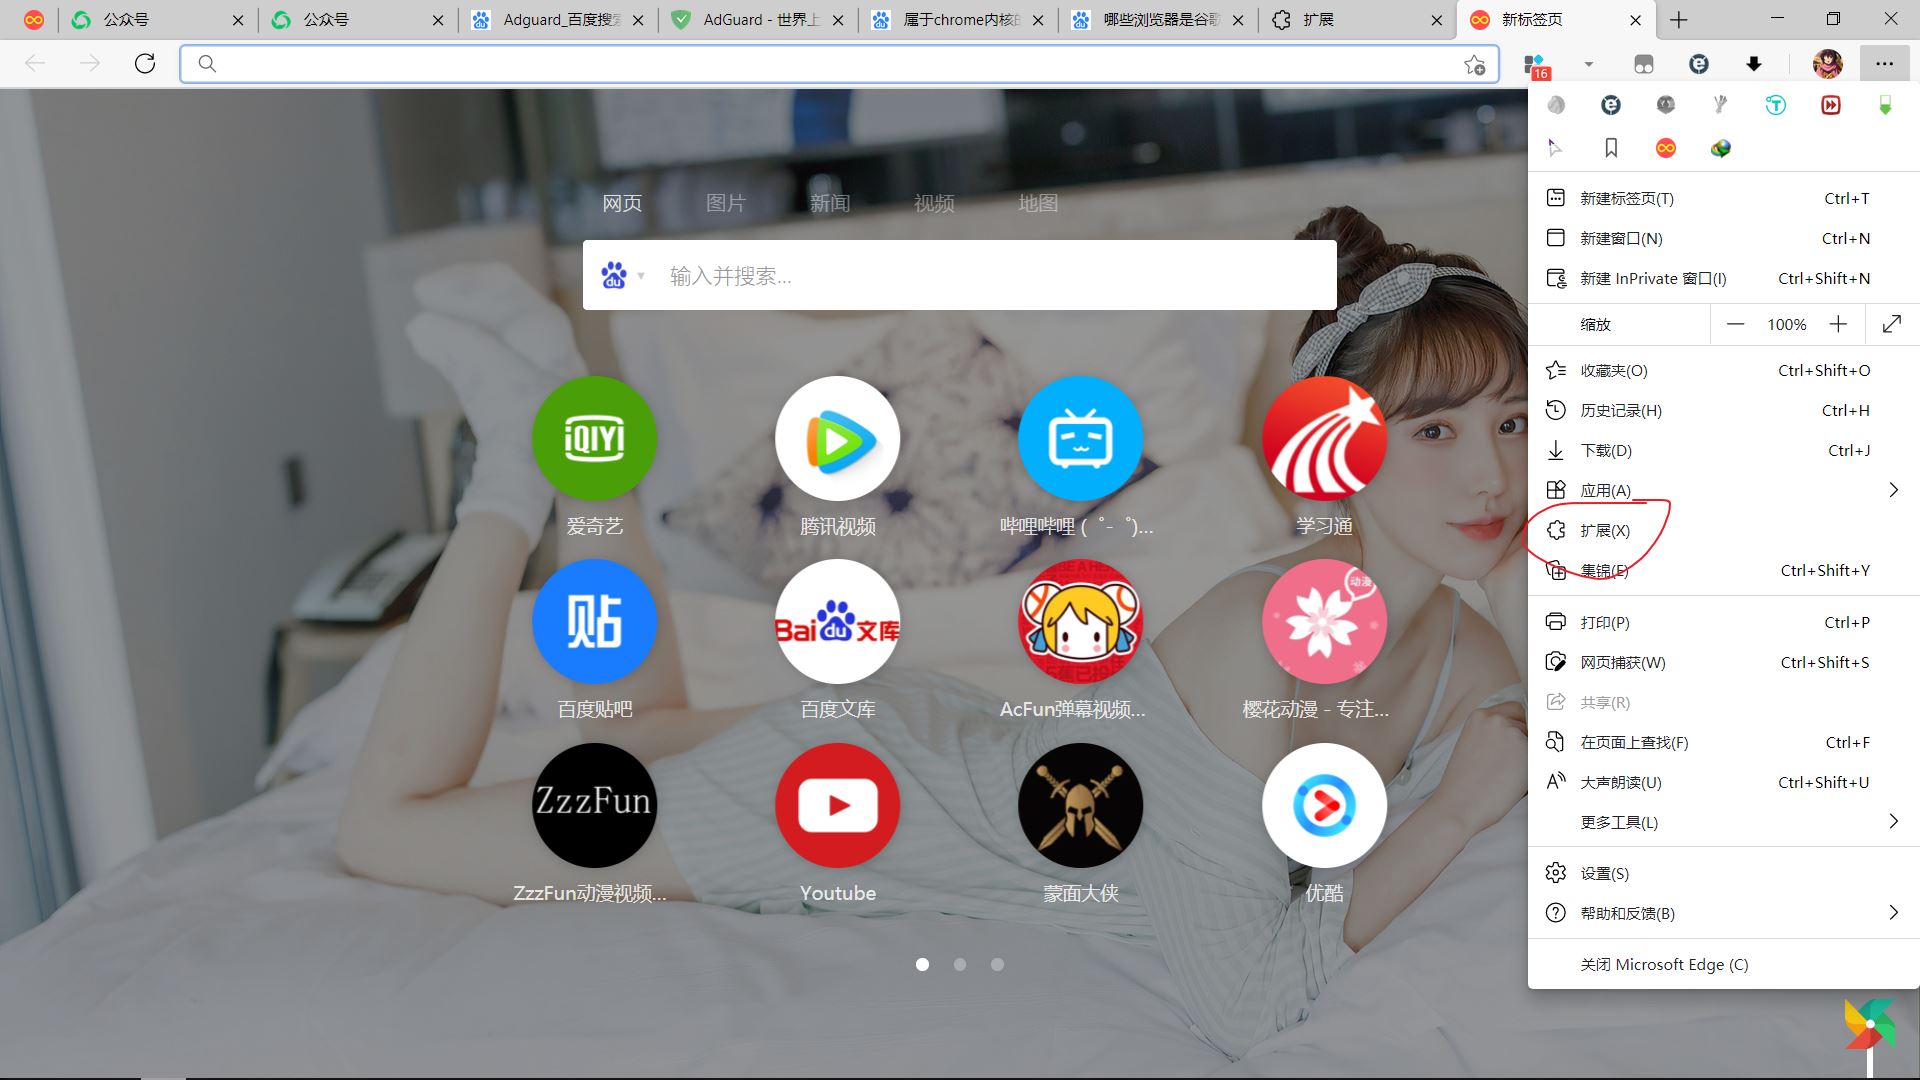Click the IDM globe extension icon
The height and width of the screenshot is (1080, 1920).
(1721, 147)
